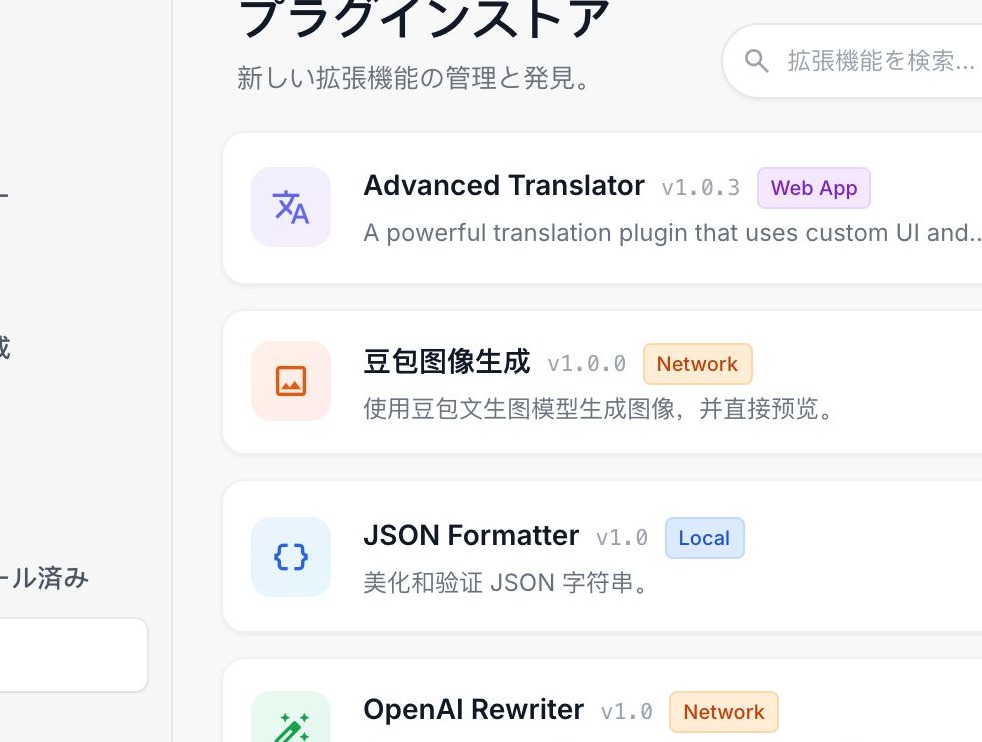This screenshot has height=742, width=982.
Task: Click version v1.0.0 label
Action: (586, 364)
